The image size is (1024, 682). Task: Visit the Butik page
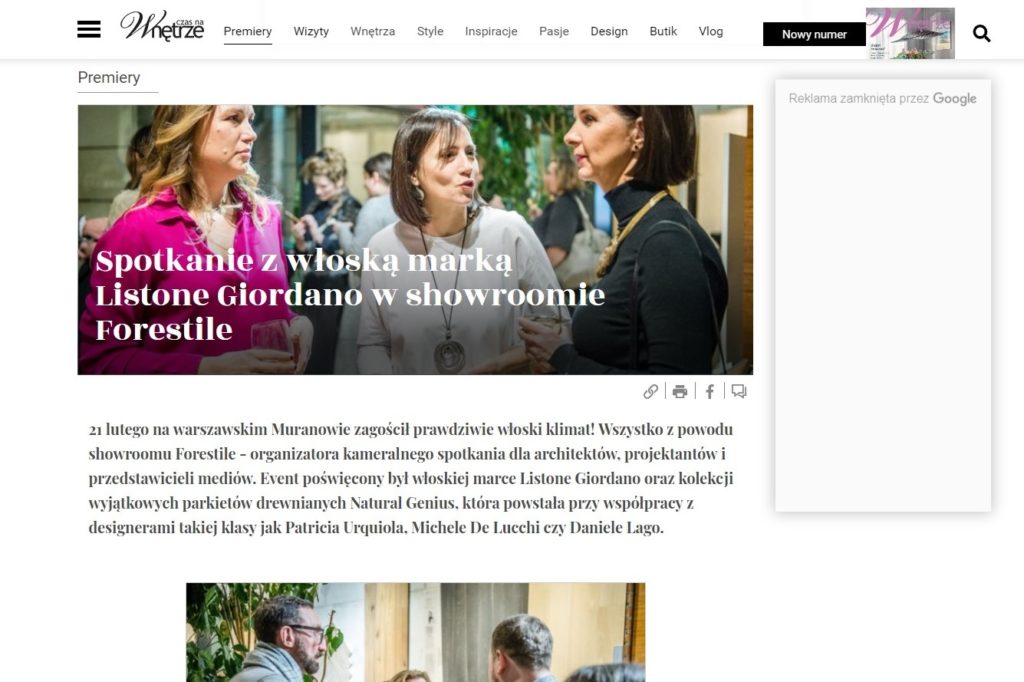[663, 31]
